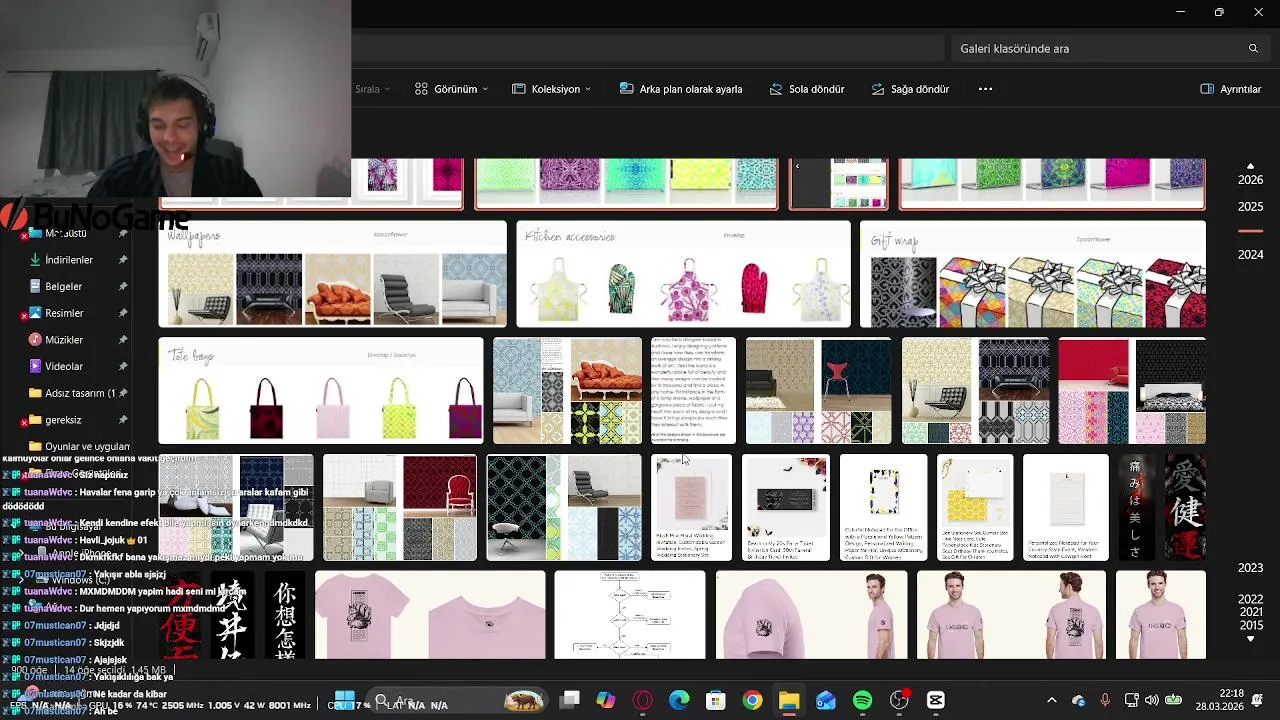
Task: Open Outlook from the taskbar
Action: coord(825,700)
